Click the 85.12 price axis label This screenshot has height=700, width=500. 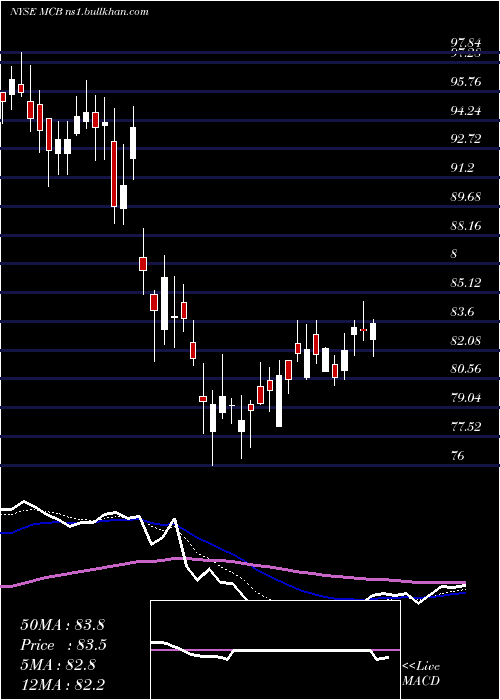coord(466,283)
